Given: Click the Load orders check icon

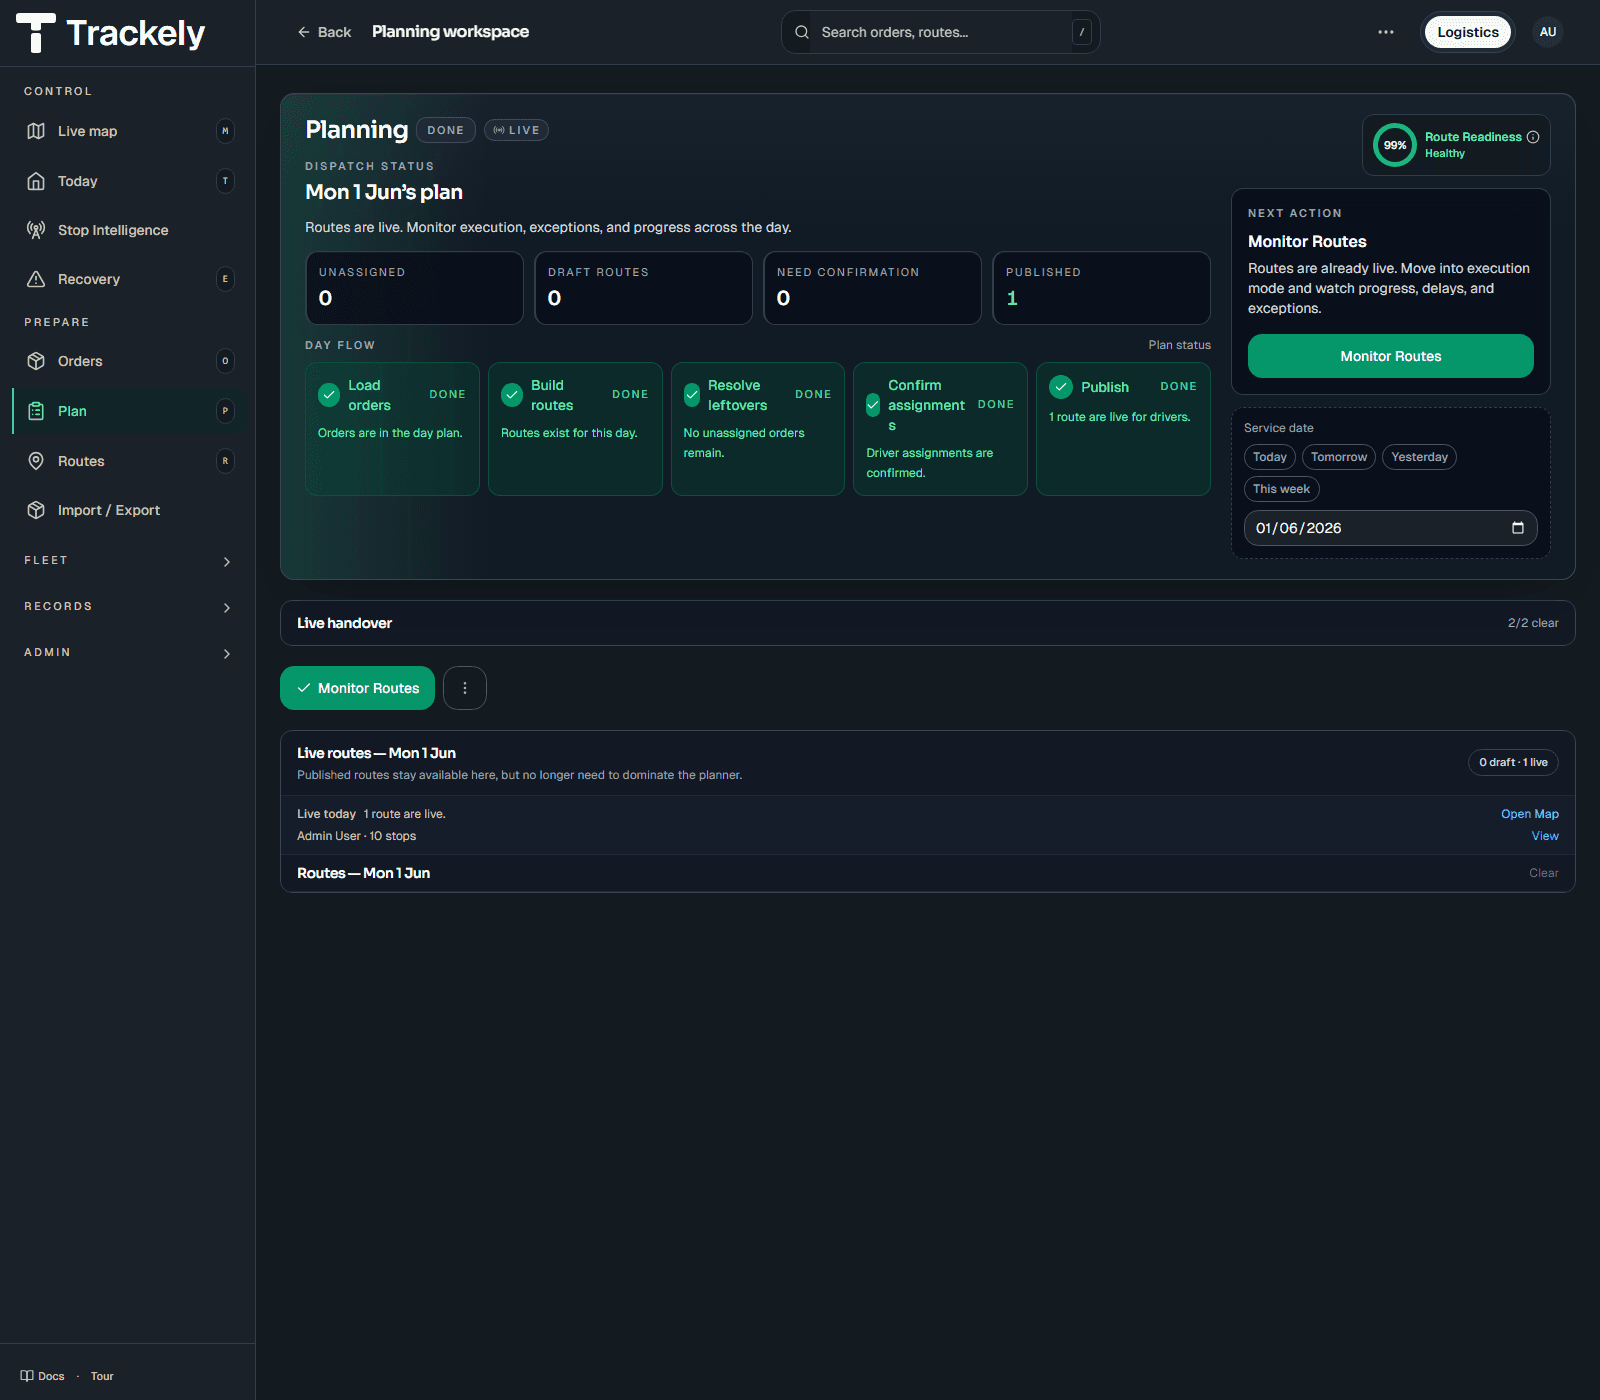Looking at the screenshot, I should point(329,395).
